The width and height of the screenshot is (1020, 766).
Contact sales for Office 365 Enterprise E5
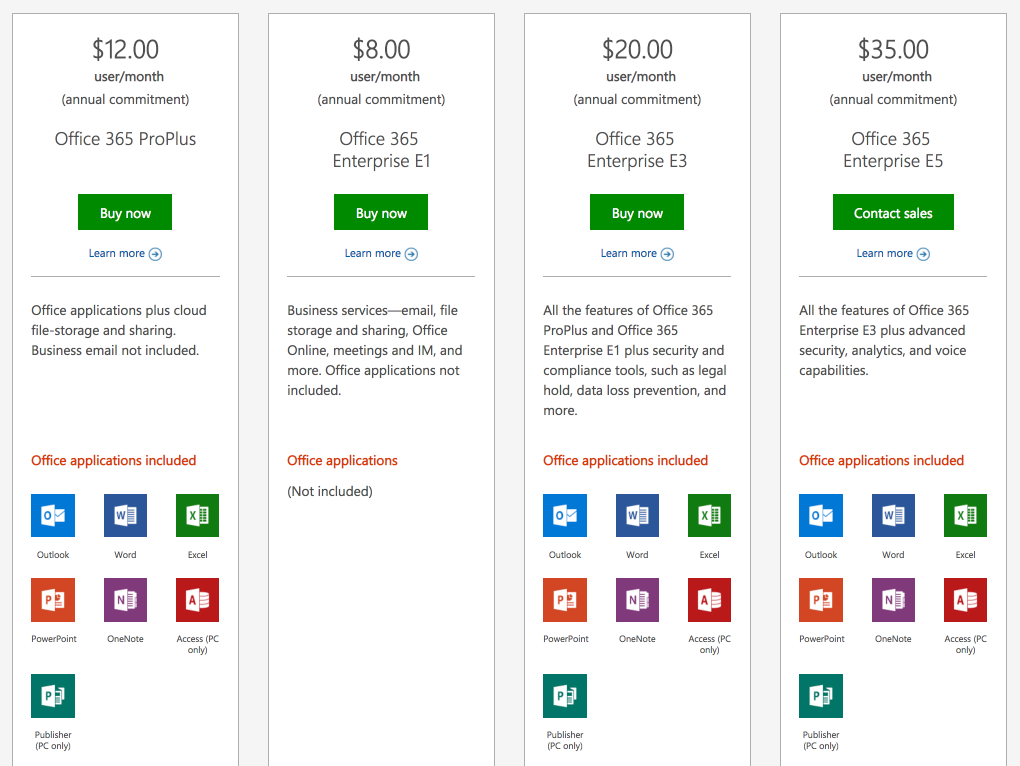coord(893,212)
